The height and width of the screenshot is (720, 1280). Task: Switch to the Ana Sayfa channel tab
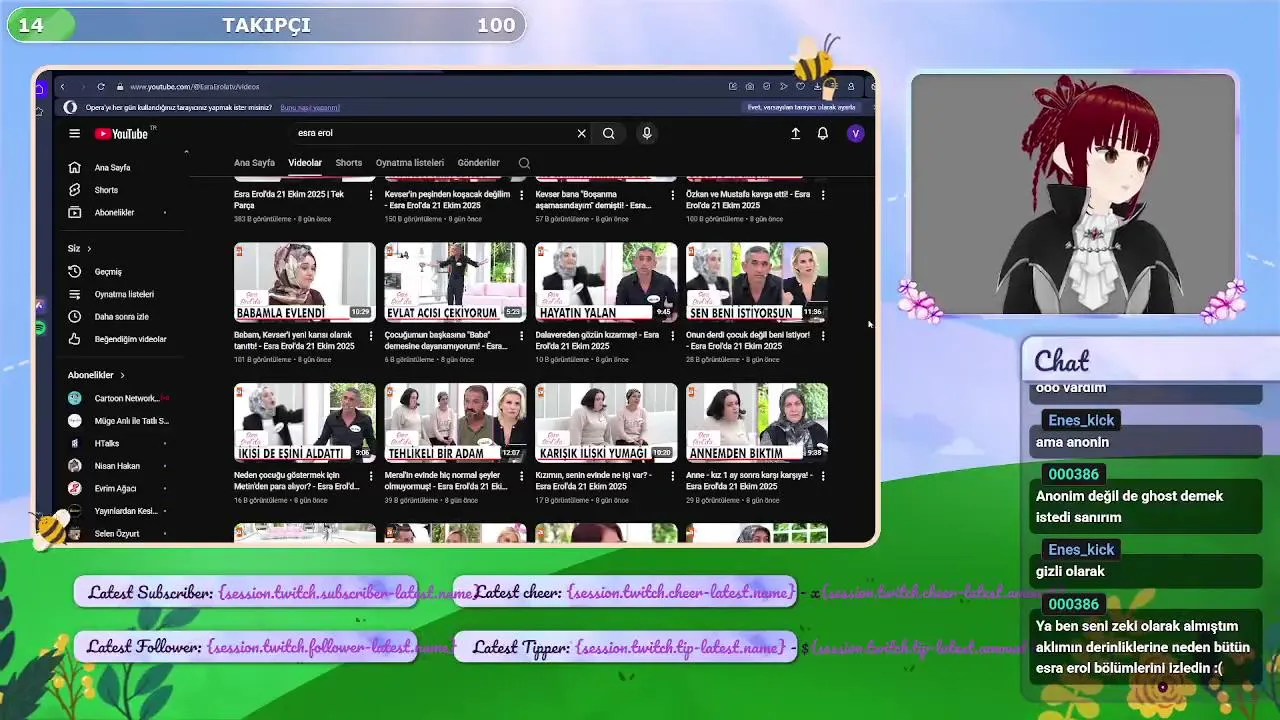tap(254, 163)
